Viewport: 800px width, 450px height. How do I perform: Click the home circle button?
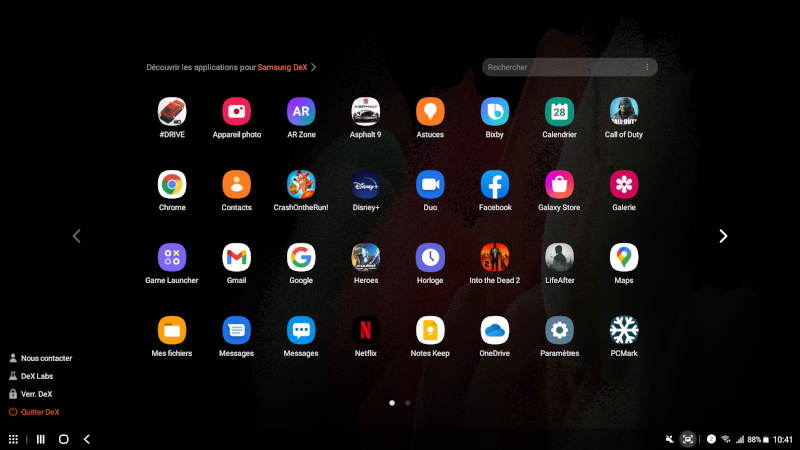63,439
